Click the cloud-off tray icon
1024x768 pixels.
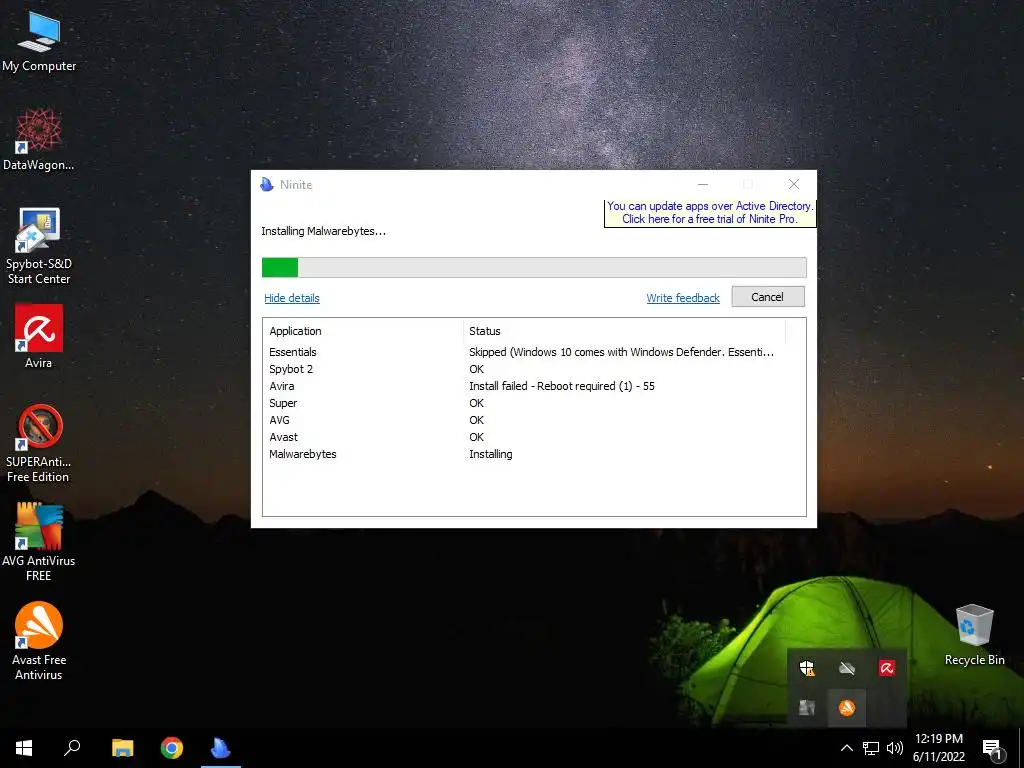point(847,668)
